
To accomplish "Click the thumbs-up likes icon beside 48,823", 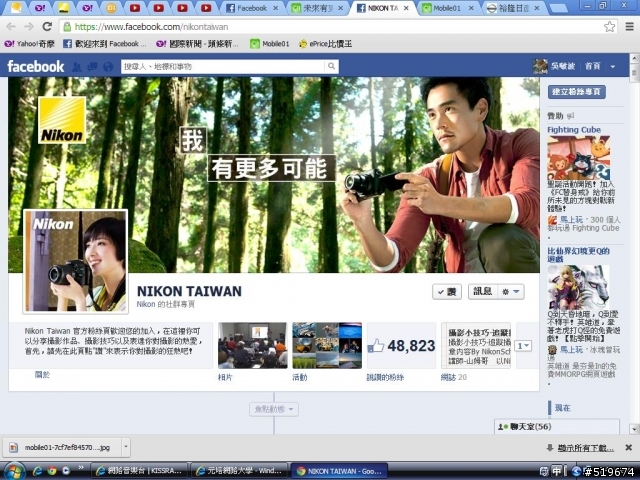I will click(376, 346).
